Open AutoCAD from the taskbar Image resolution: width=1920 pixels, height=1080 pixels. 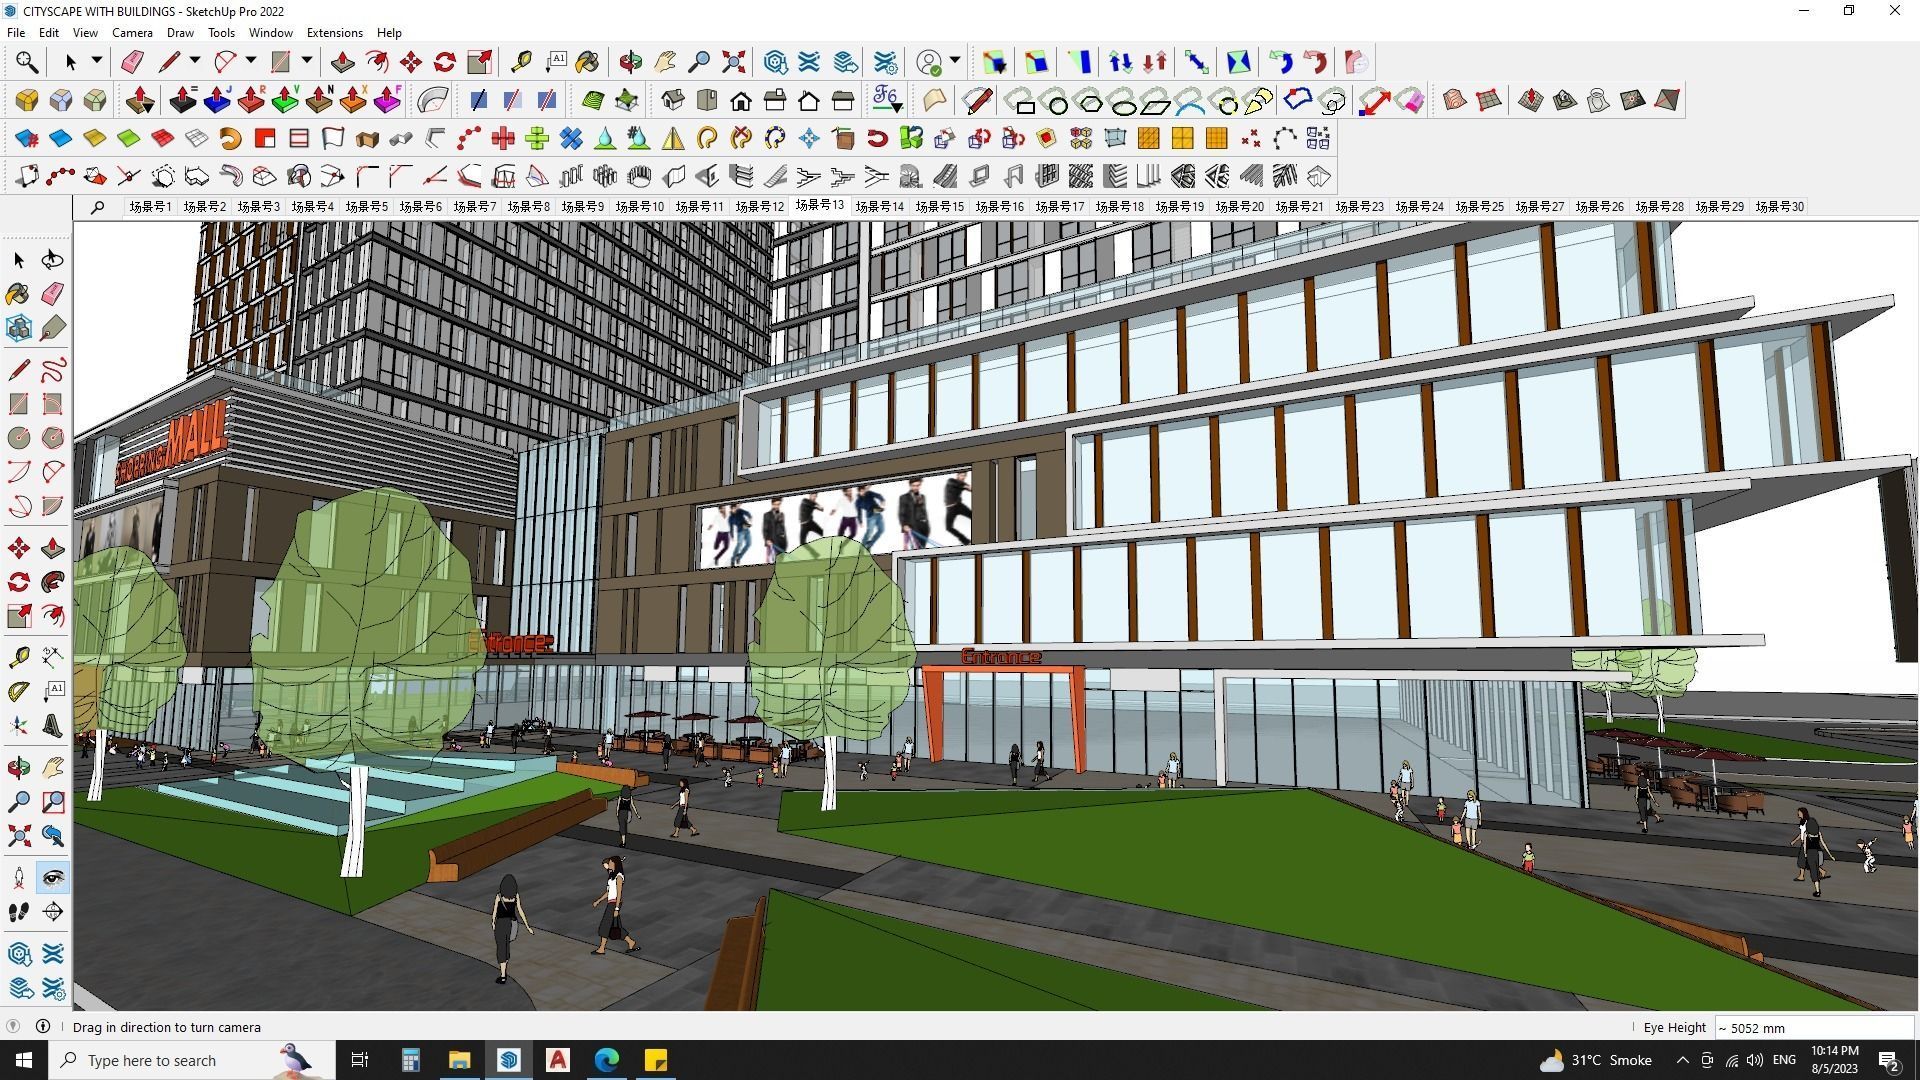[558, 1060]
